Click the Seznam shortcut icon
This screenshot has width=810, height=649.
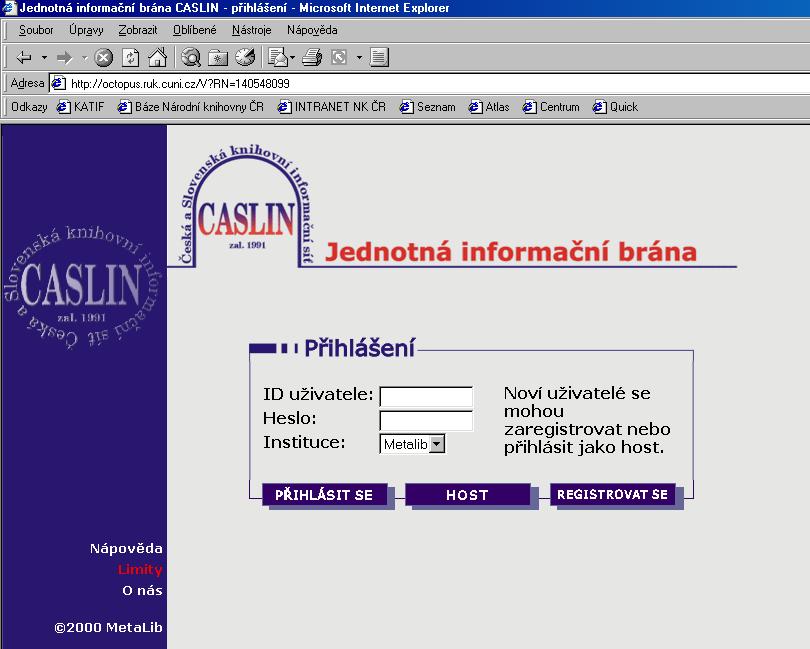tap(407, 107)
